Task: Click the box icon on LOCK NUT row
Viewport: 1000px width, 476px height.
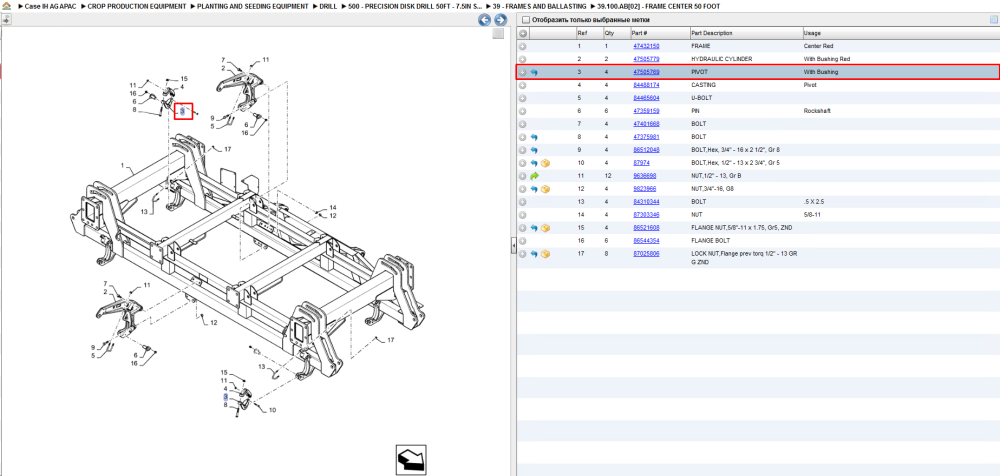Action: 545,254
